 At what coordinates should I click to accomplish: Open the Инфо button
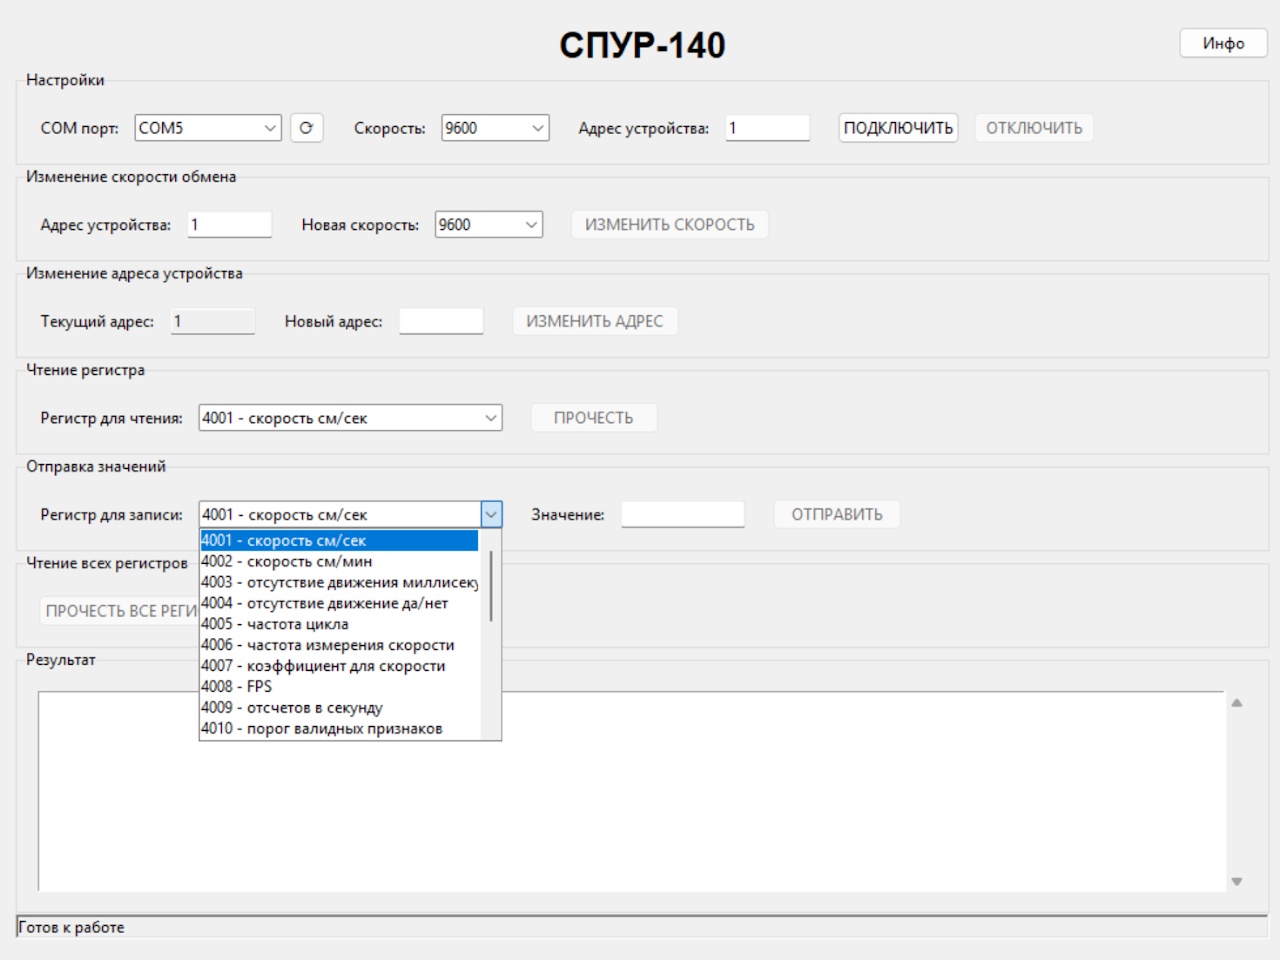pyautogui.click(x=1223, y=43)
